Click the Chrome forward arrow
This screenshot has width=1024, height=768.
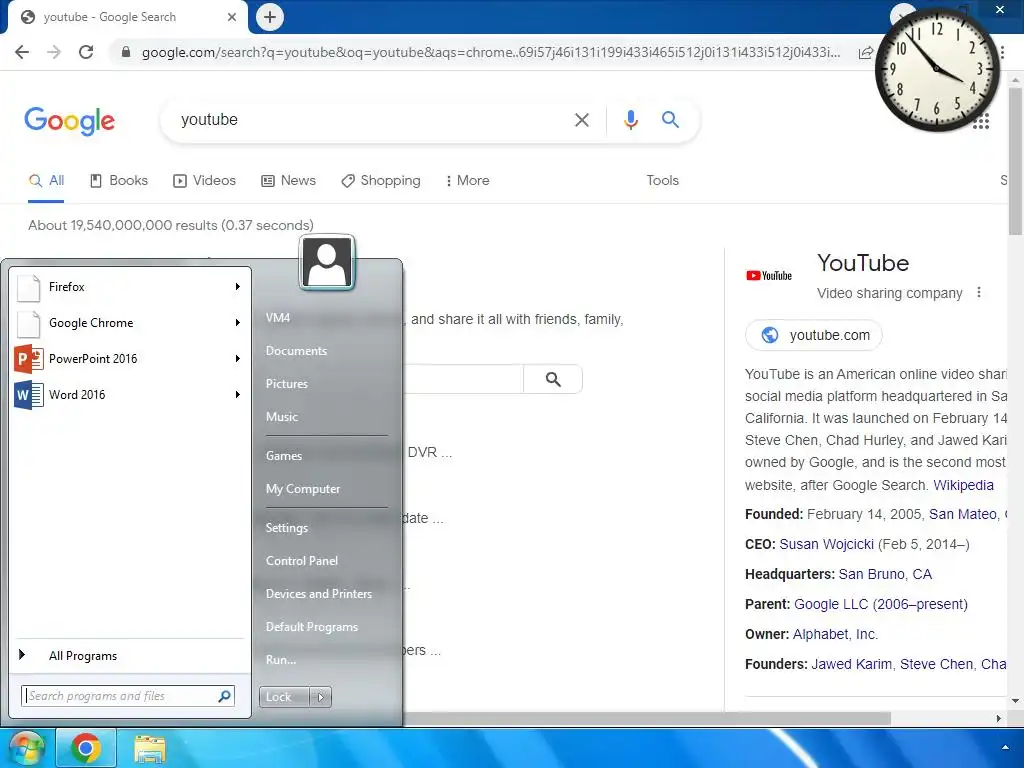[x=54, y=52]
